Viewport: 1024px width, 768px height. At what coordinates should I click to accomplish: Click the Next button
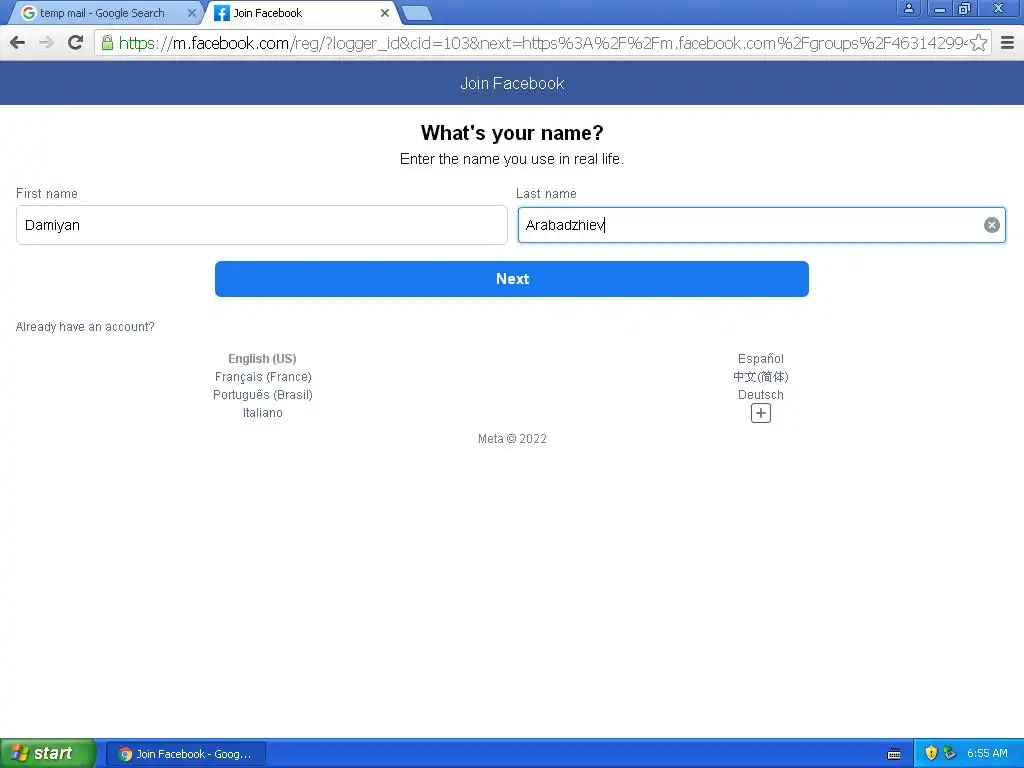click(512, 279)
